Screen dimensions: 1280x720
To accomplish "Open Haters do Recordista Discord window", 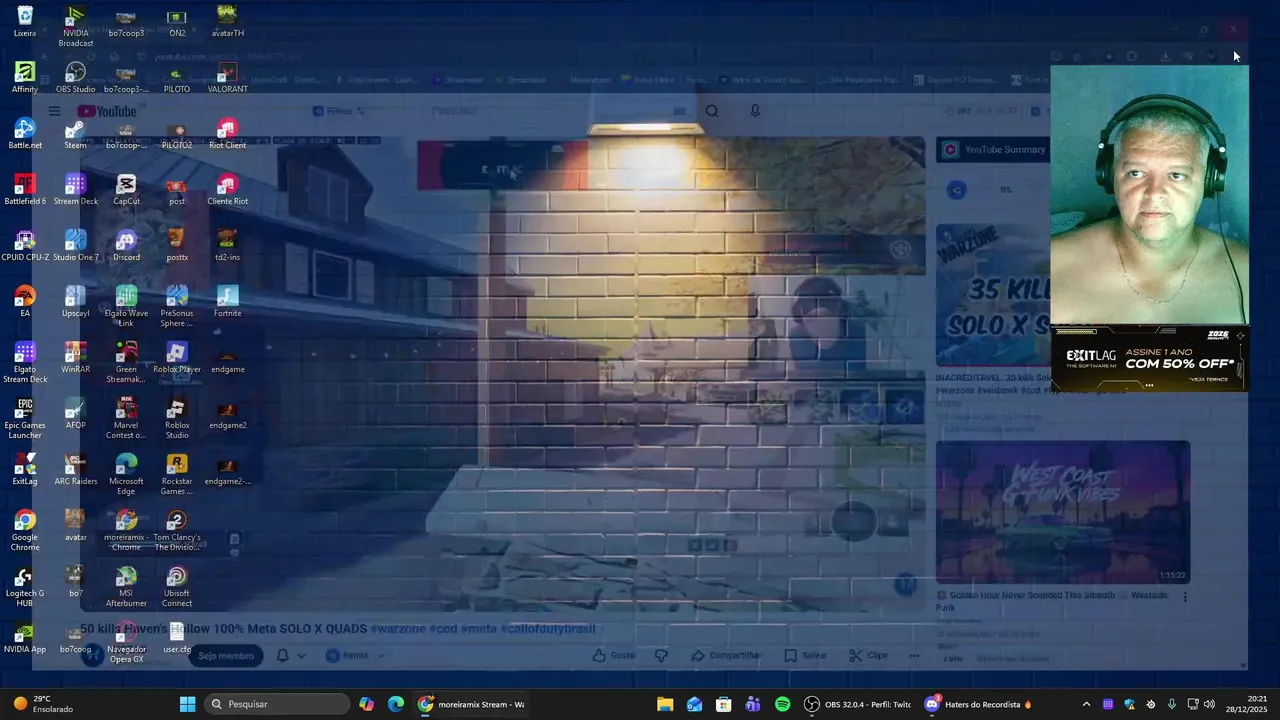I will 978,704.
